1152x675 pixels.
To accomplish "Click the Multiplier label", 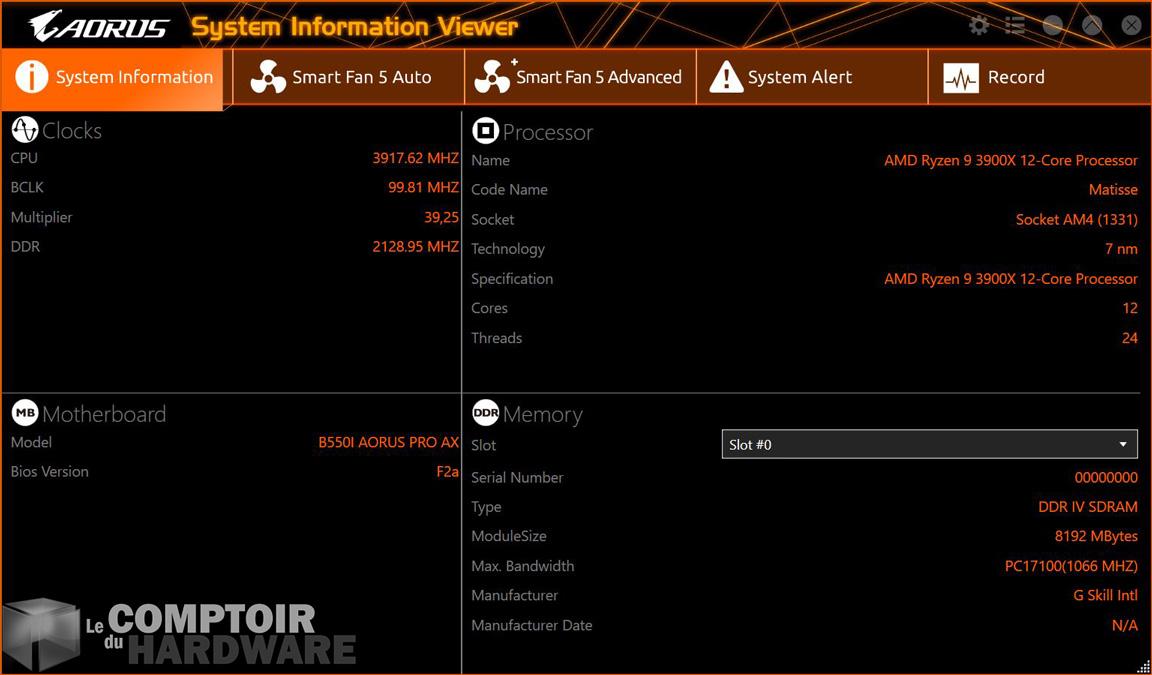I will click(41, 217).
